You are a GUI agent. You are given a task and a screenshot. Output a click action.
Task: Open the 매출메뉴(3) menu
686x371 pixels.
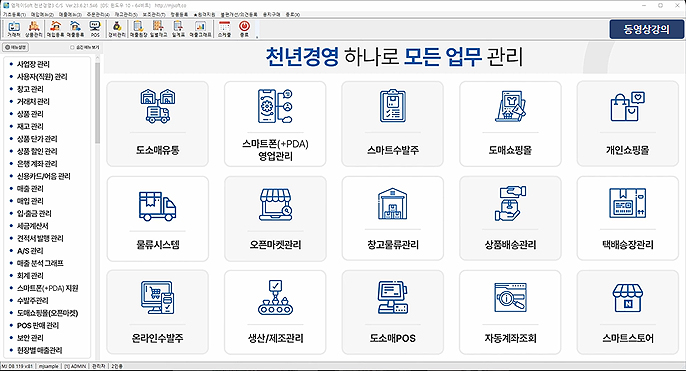point(70,14)
